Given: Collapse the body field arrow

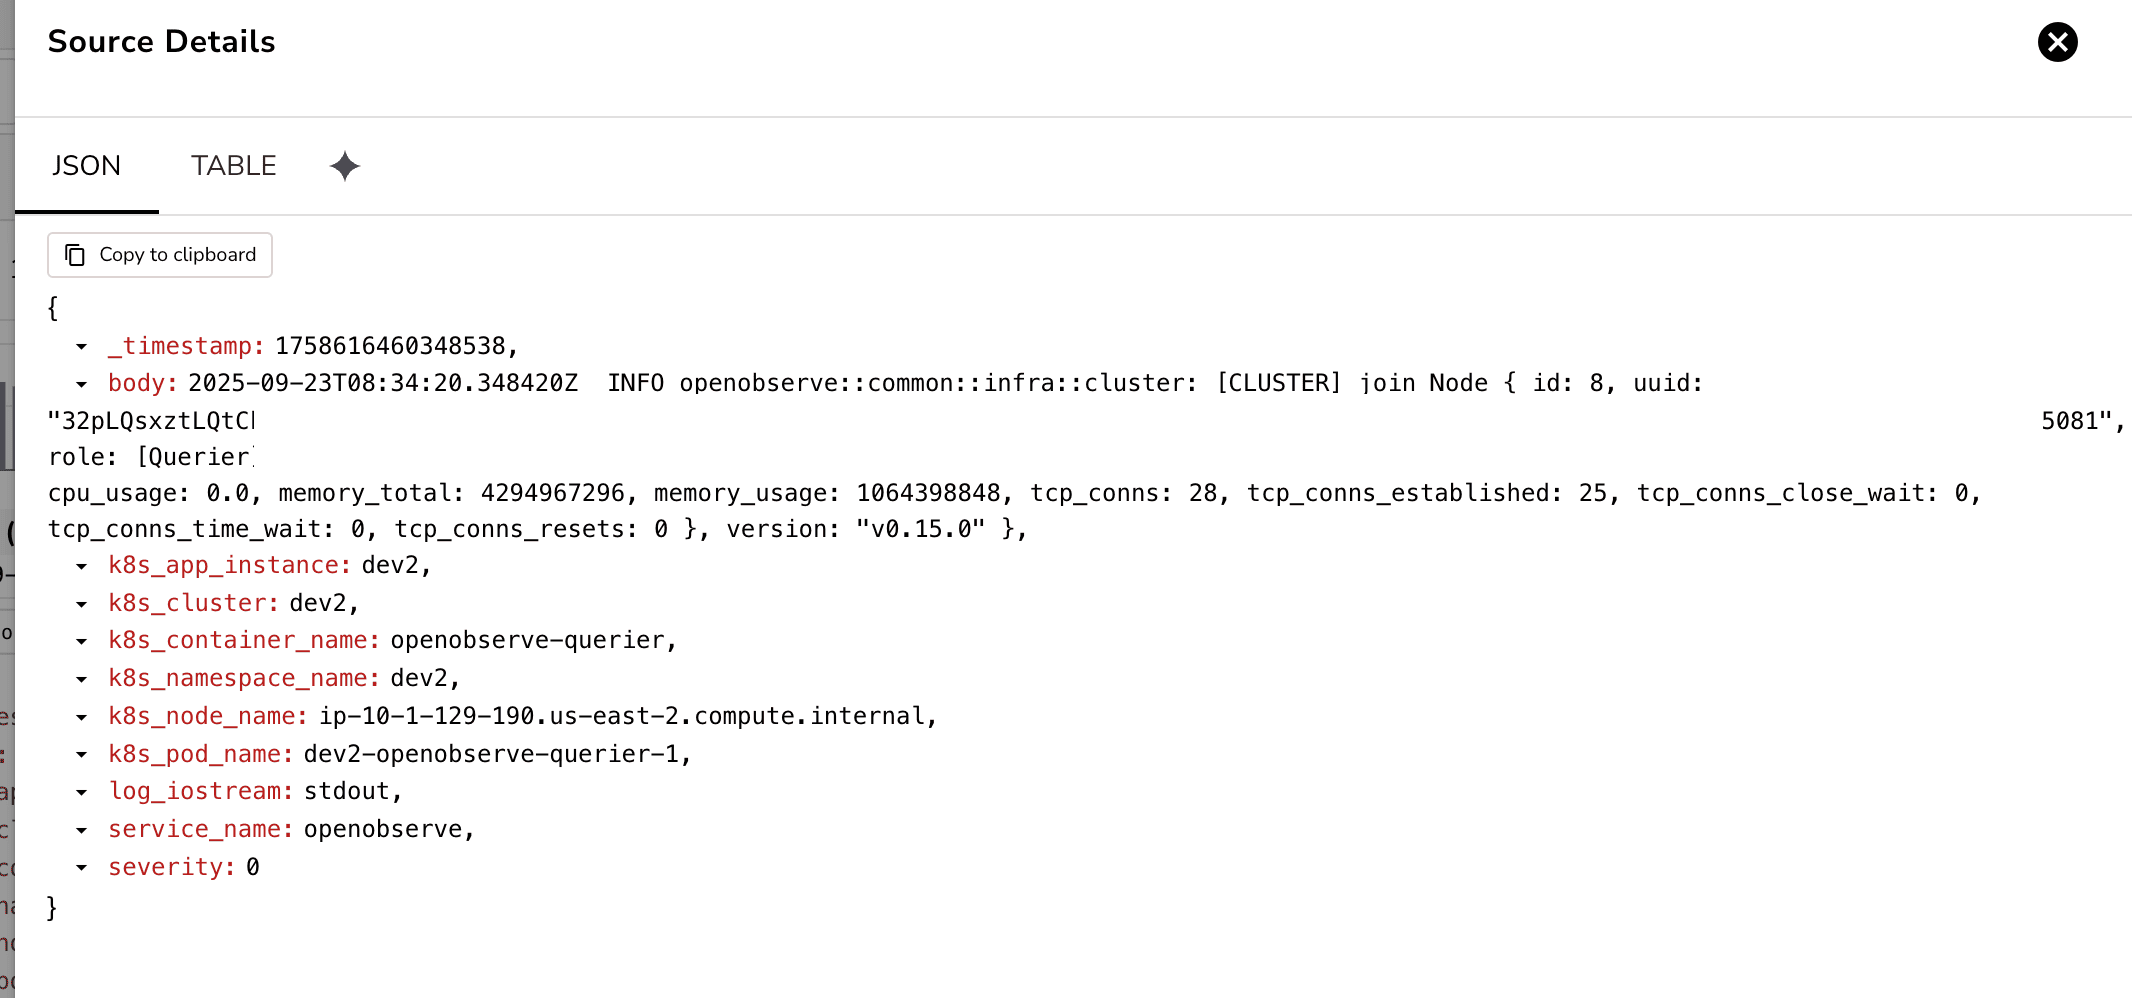Looking at the screenshot, I should [81, 384].
